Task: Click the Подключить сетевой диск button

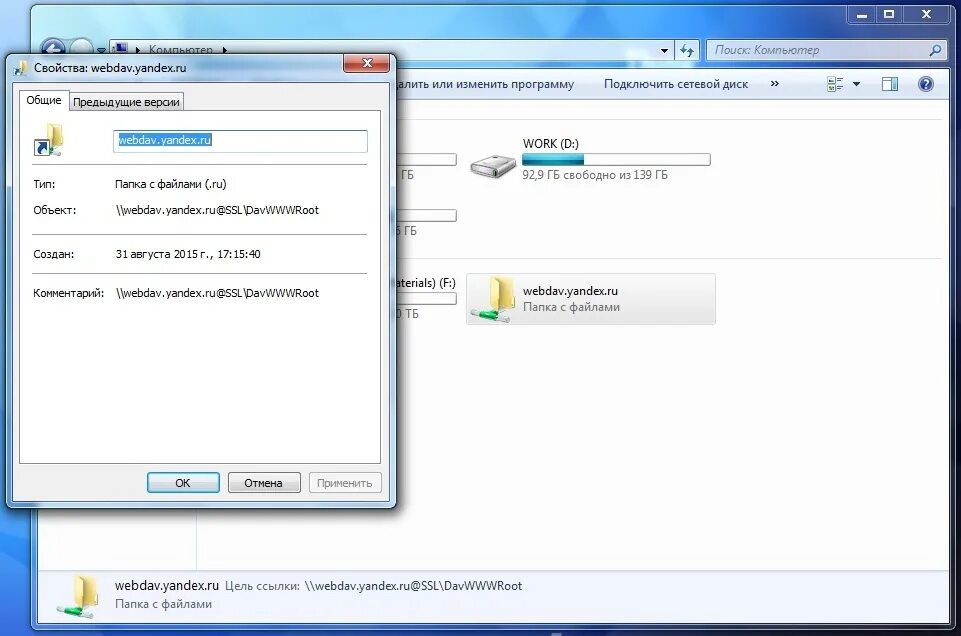Action: 675,84
